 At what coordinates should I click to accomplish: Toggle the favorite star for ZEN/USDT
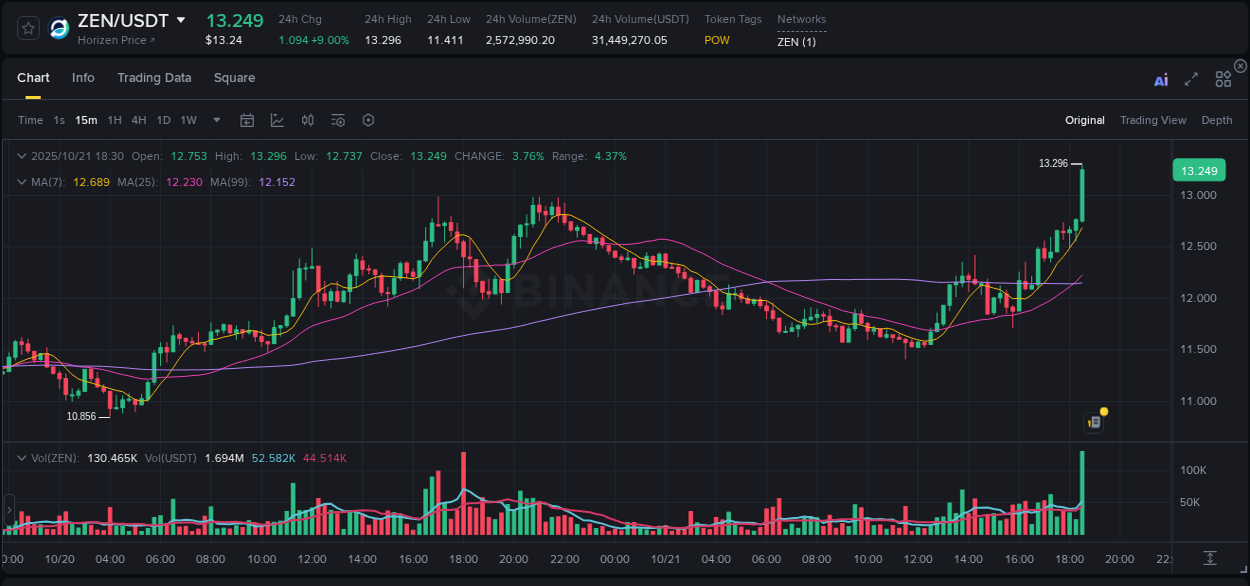(28, 28)
